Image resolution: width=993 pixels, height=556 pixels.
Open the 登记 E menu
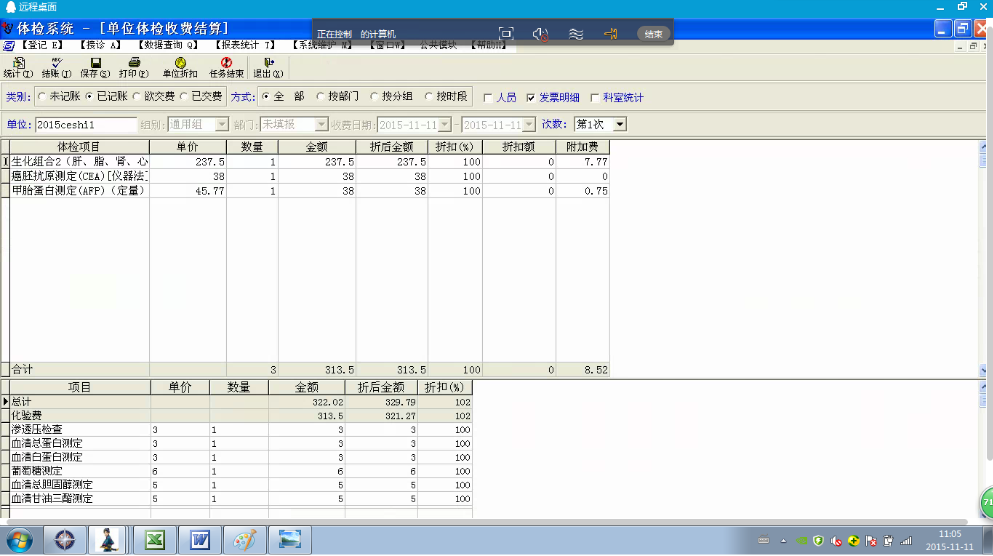(x=42, y=45)
